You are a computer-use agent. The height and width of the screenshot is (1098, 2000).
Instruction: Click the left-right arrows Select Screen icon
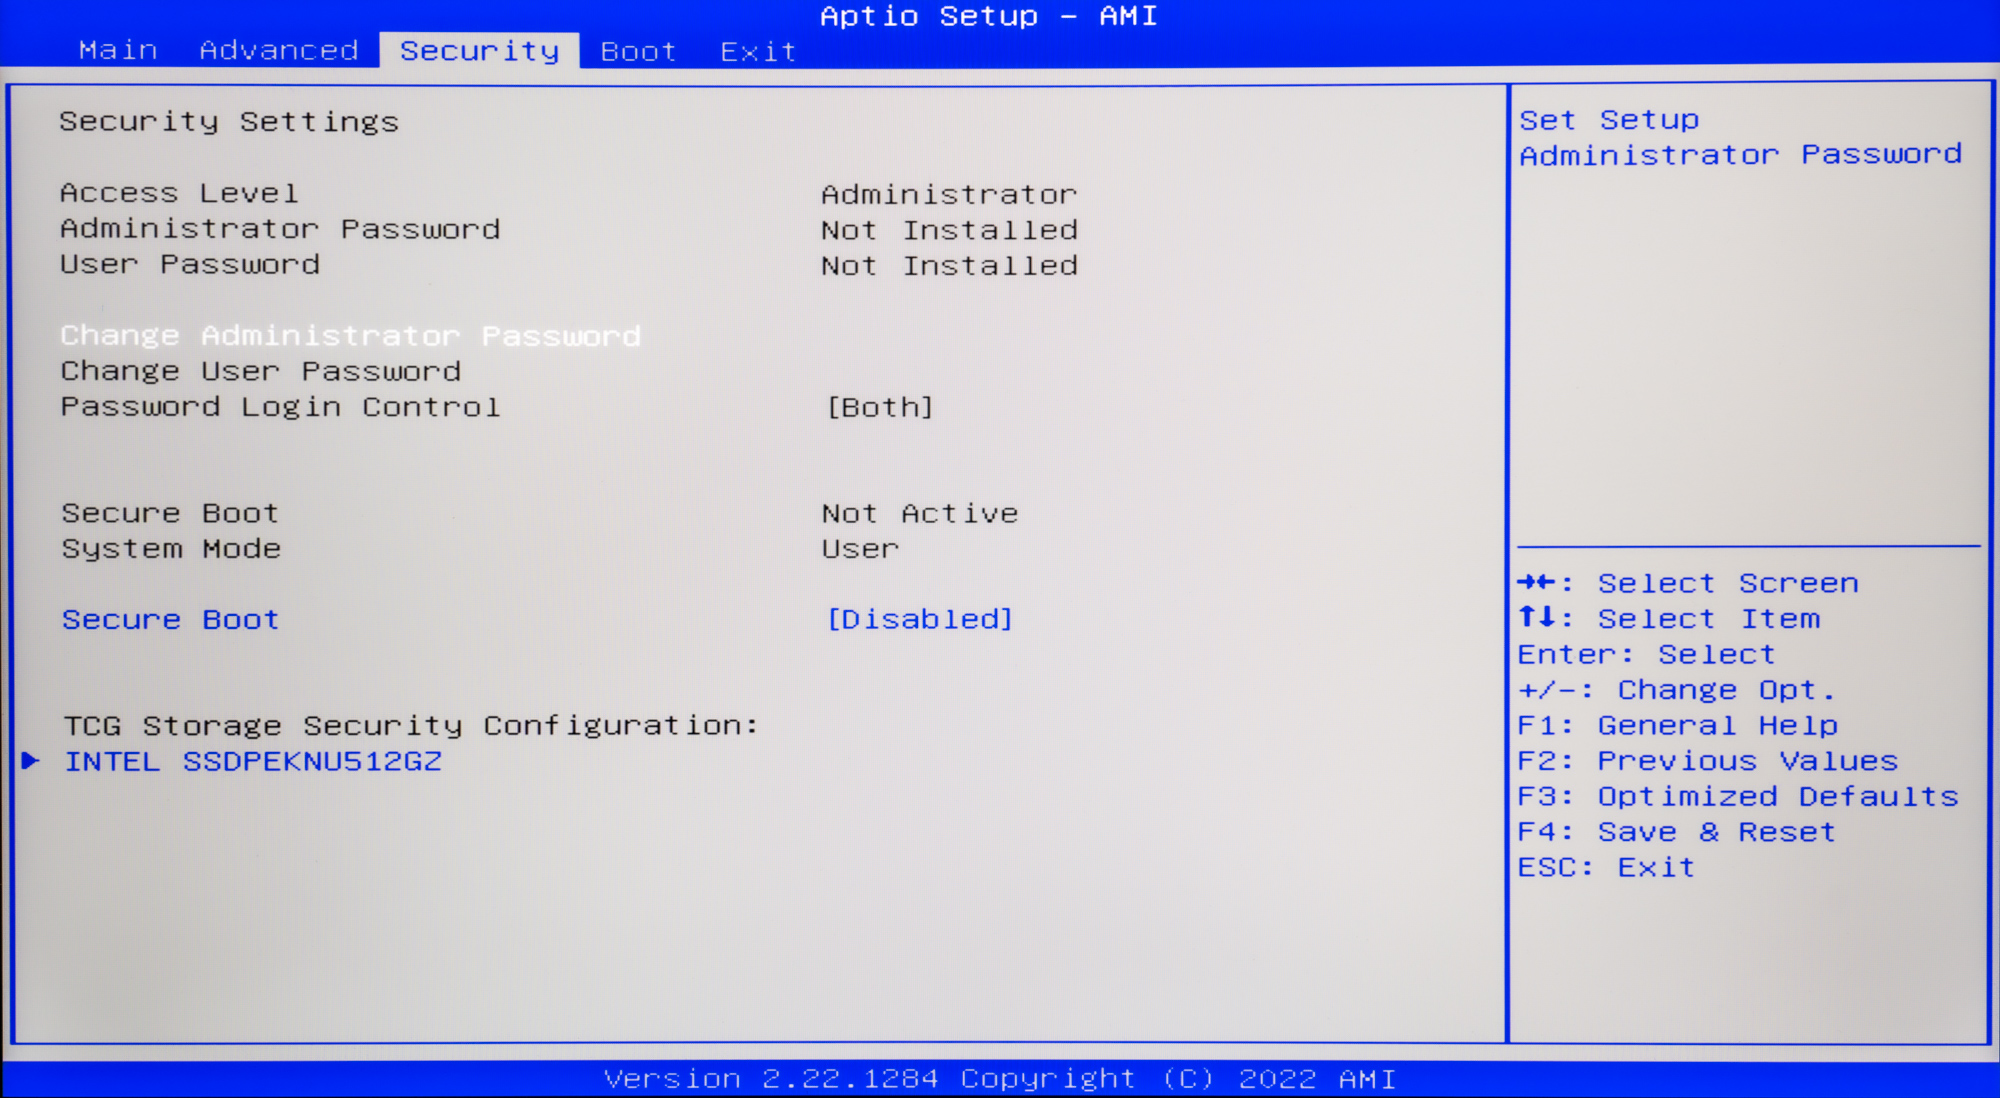(1537, 583)
